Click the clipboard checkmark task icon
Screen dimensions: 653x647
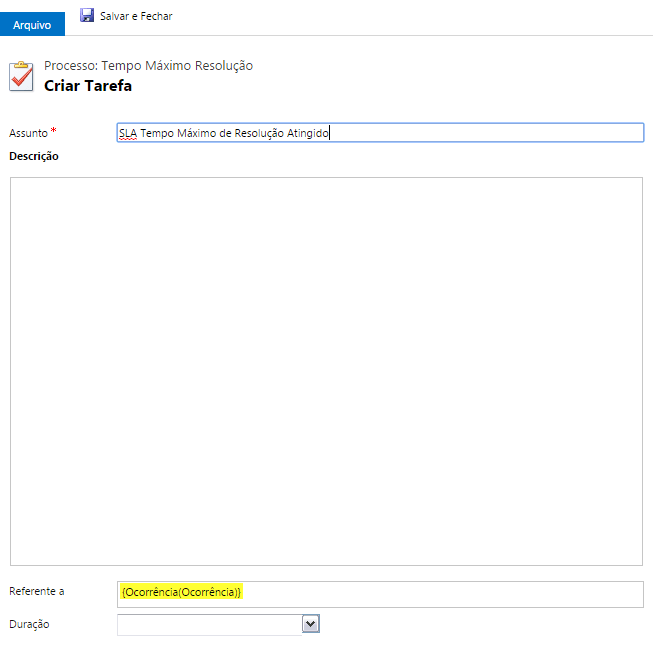(x=21, y=76)
